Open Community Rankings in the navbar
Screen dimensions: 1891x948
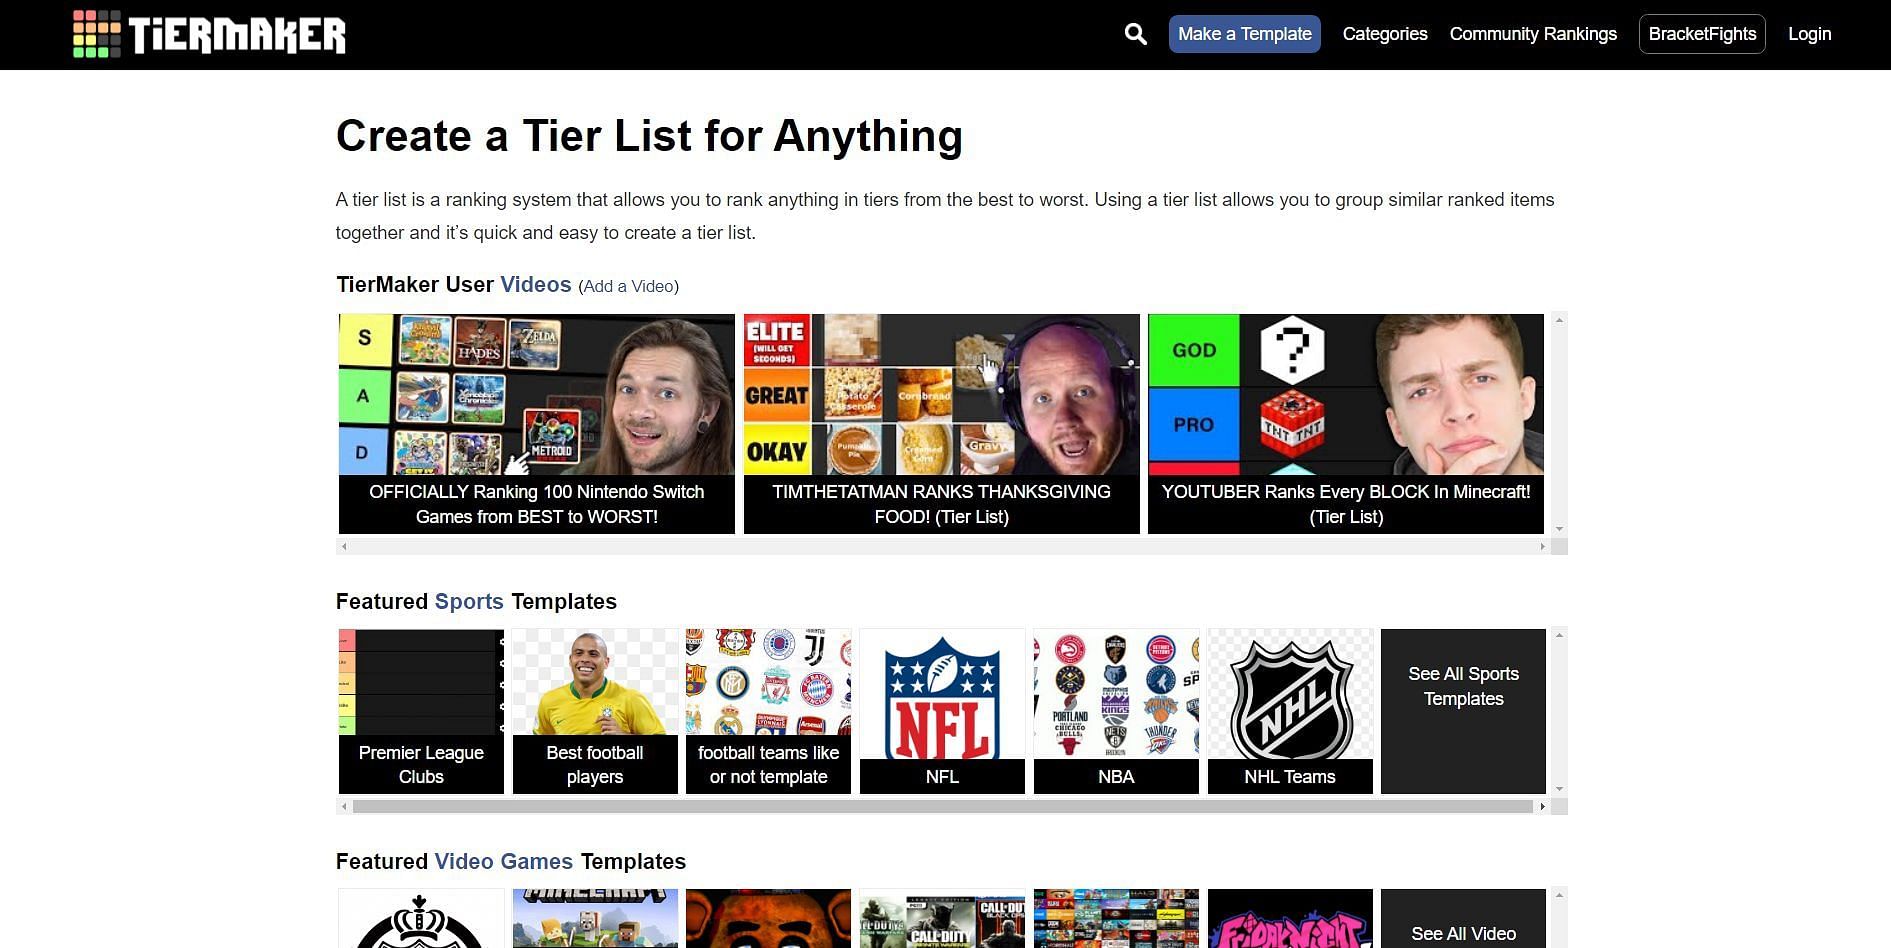click(x=1533, y=34)
